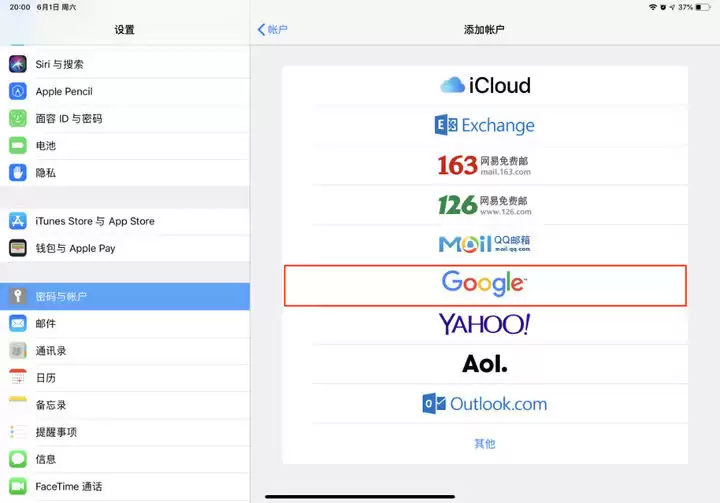Open 电池 settings row

click(x=125, y=145)
